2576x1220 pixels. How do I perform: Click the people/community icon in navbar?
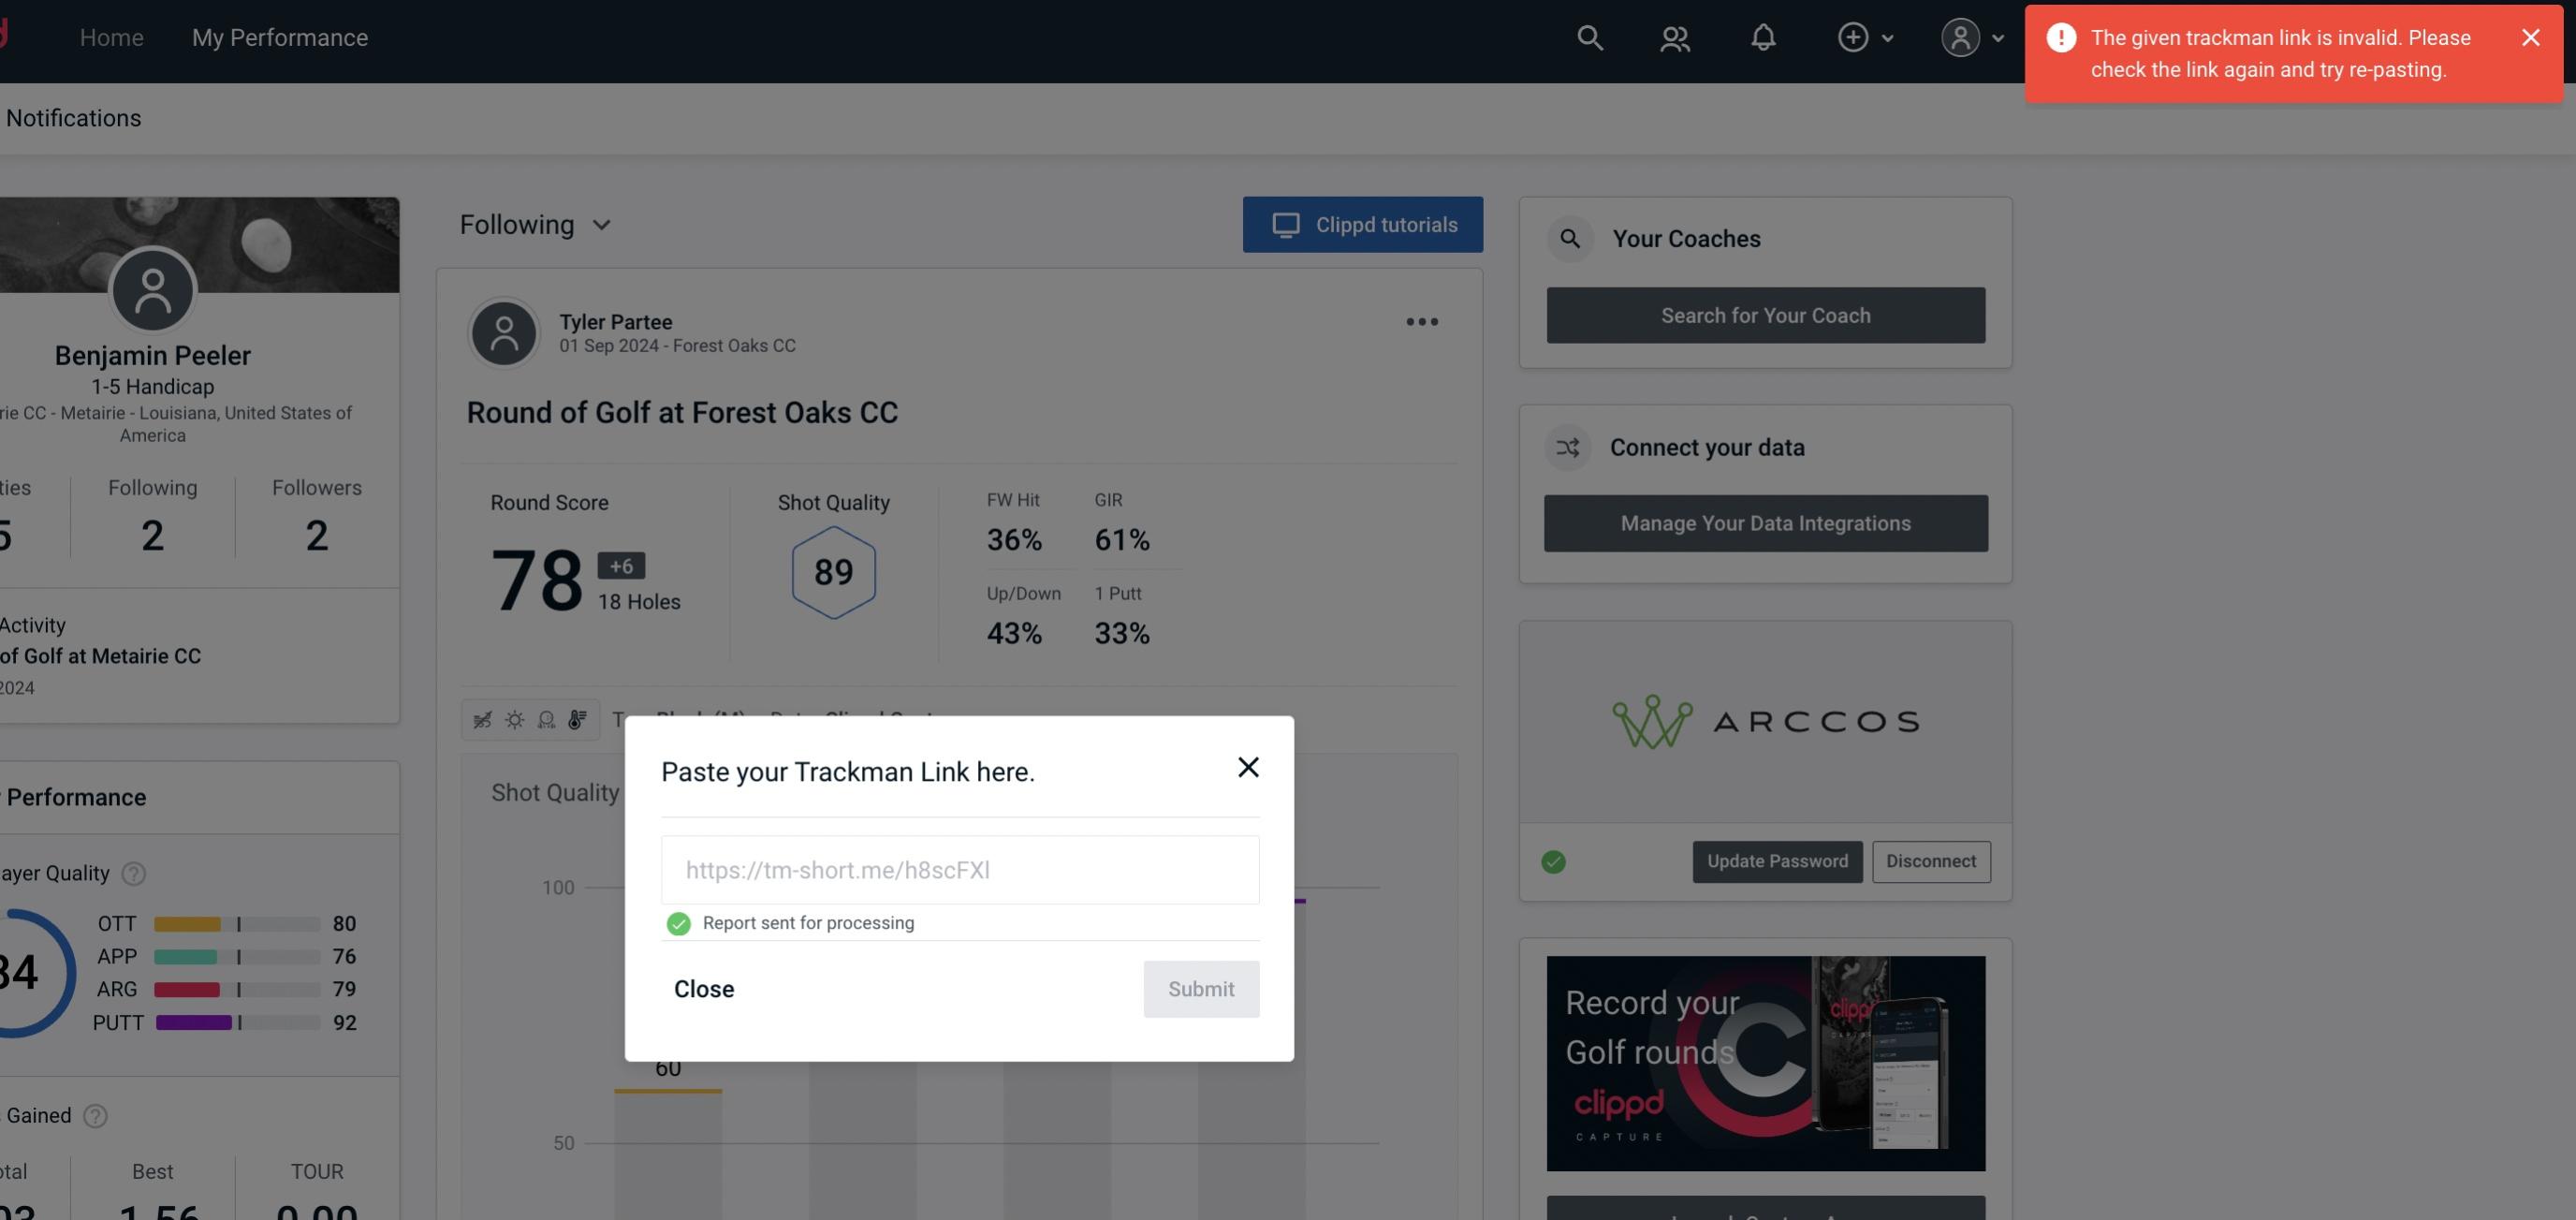(x=1674, y=37)
